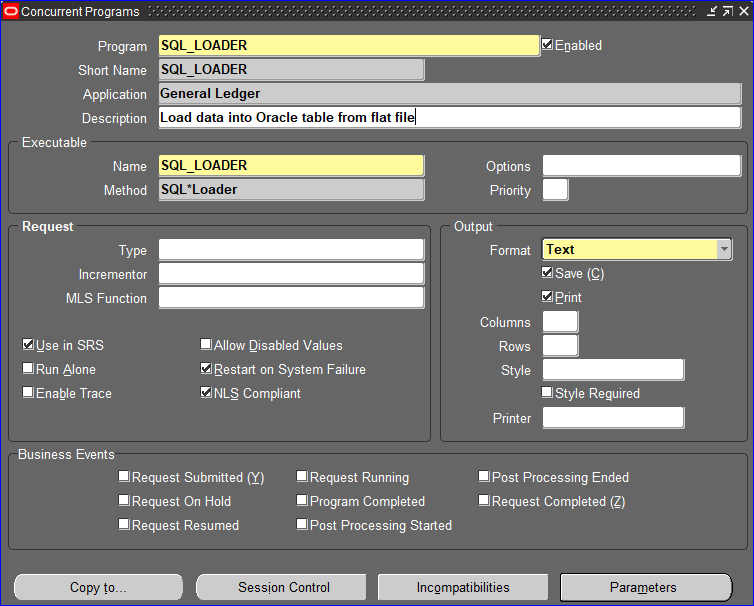Uncheck Use in SRS

coord(28,345)
